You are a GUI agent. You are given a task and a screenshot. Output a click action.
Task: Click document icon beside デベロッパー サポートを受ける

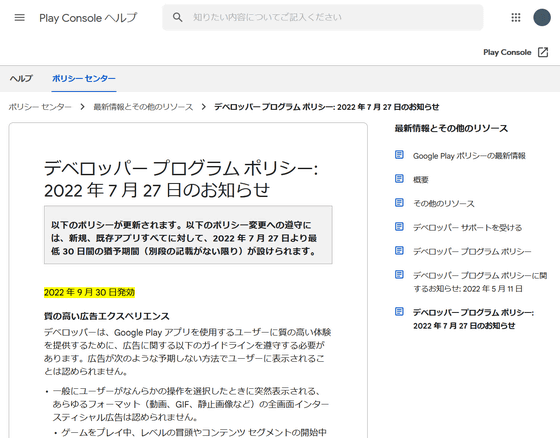(399, 227)
